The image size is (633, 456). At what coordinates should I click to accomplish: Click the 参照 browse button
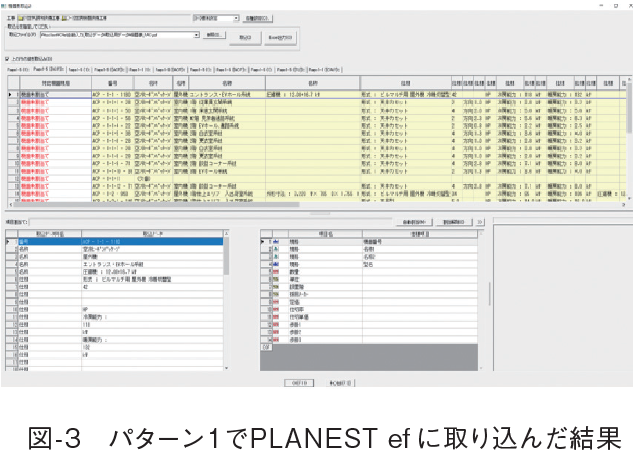214,35
